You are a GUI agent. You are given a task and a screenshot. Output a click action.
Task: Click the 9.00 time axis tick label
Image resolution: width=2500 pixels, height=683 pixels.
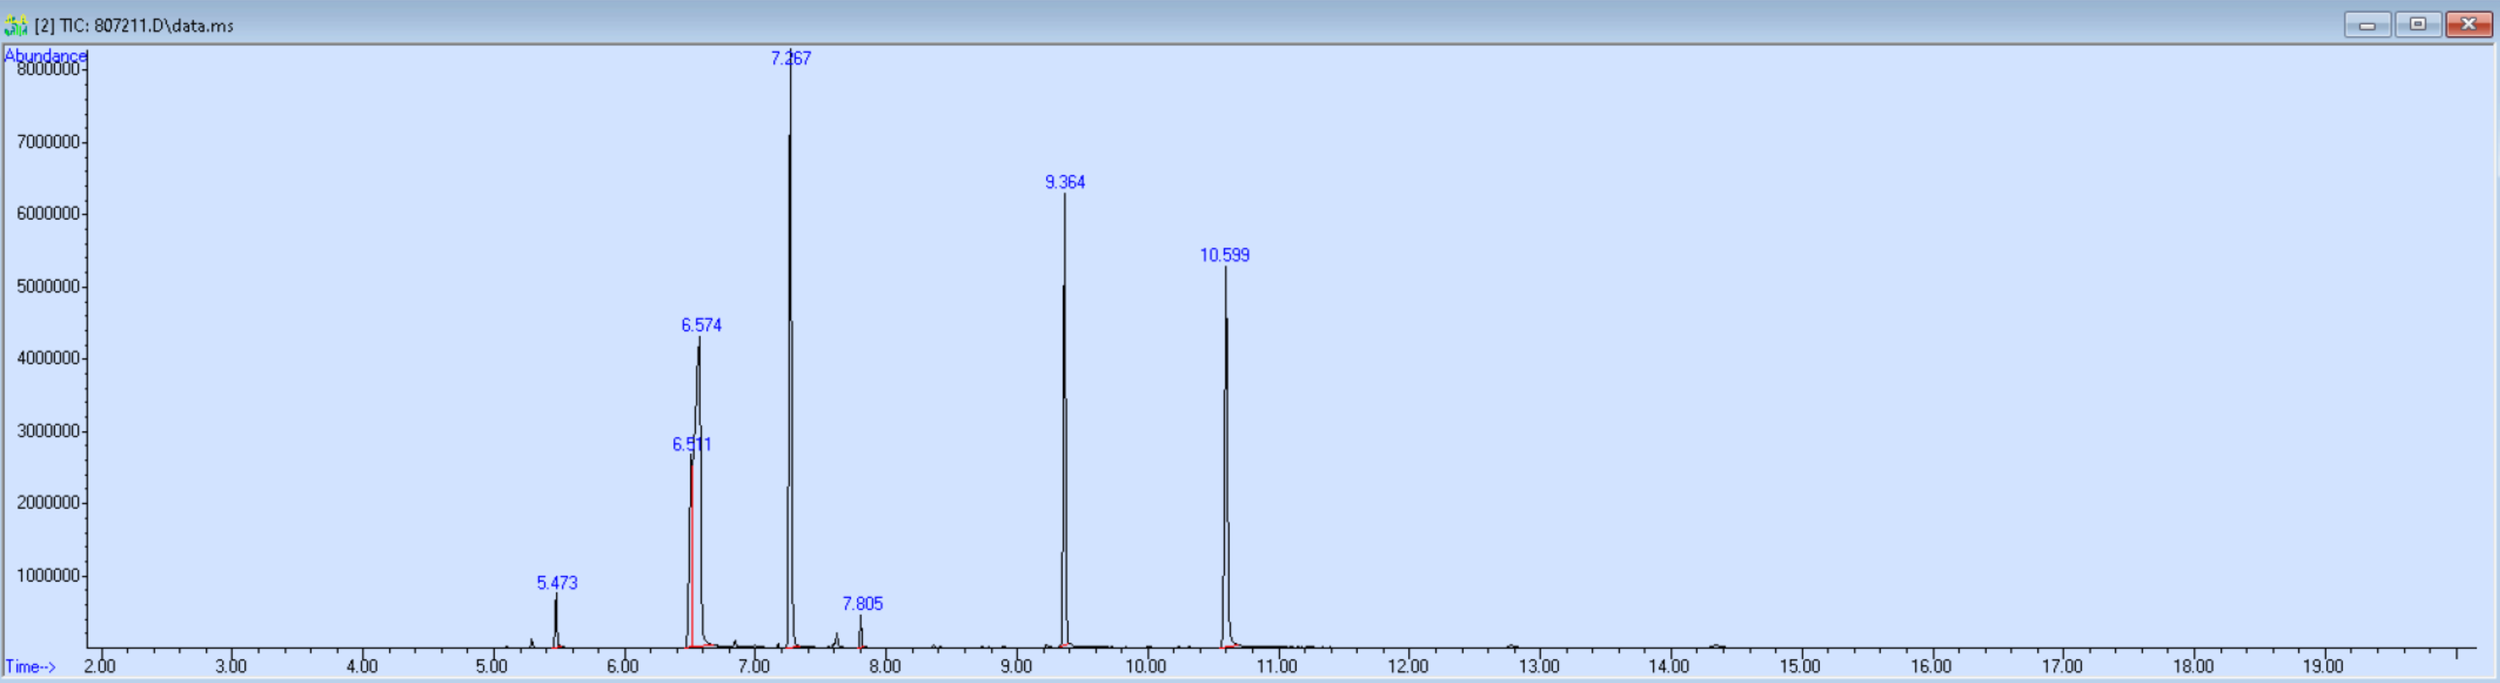[x=1016, y=667]
